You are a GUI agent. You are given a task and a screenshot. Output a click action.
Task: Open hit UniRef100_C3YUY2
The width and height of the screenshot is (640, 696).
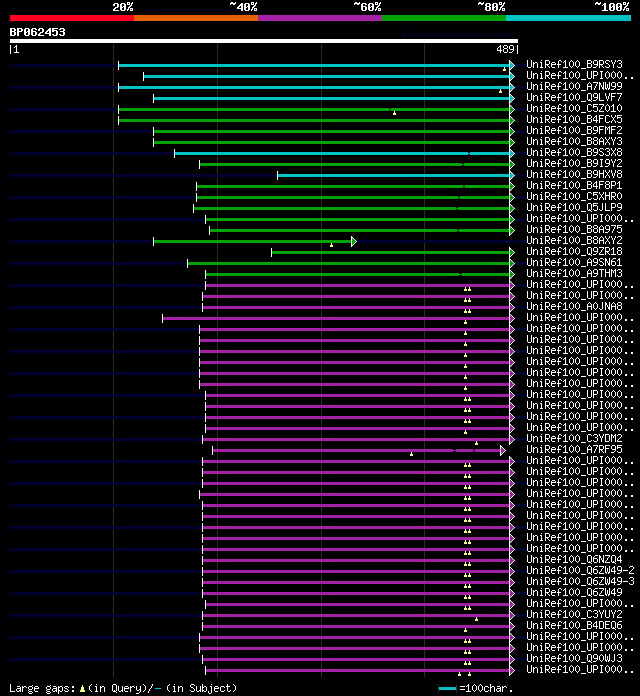(x=574, y=614)
